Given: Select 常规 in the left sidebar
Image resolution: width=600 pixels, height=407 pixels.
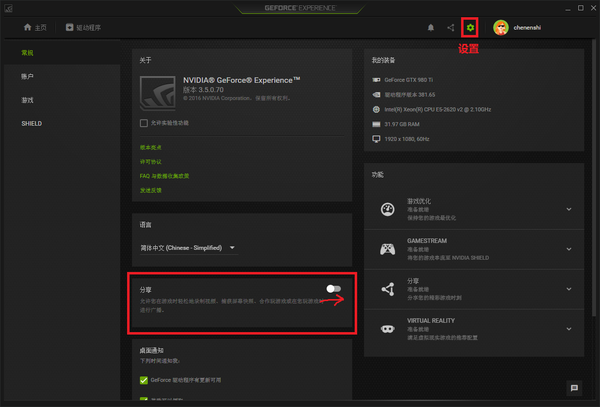Looking at the screenshot, I should click(x=27, y=53).
